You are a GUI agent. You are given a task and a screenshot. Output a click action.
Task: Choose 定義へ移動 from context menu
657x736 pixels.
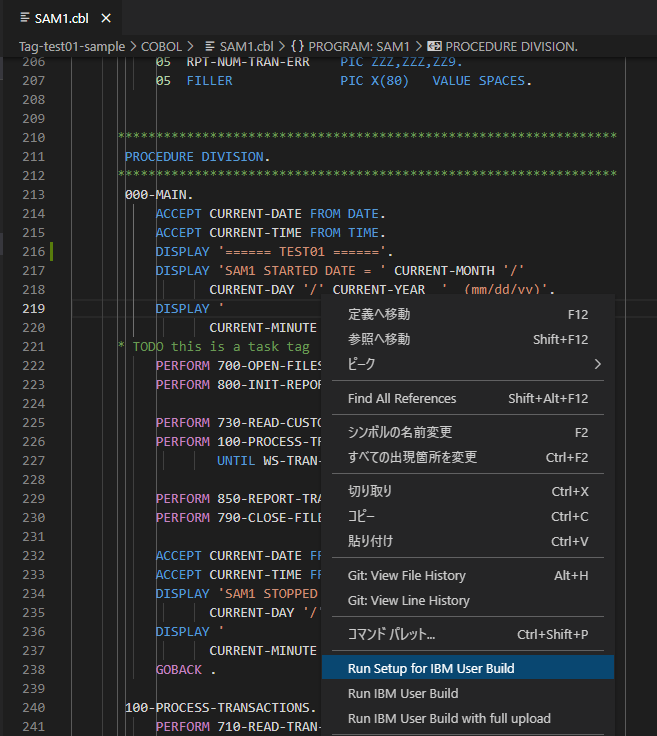468,314
